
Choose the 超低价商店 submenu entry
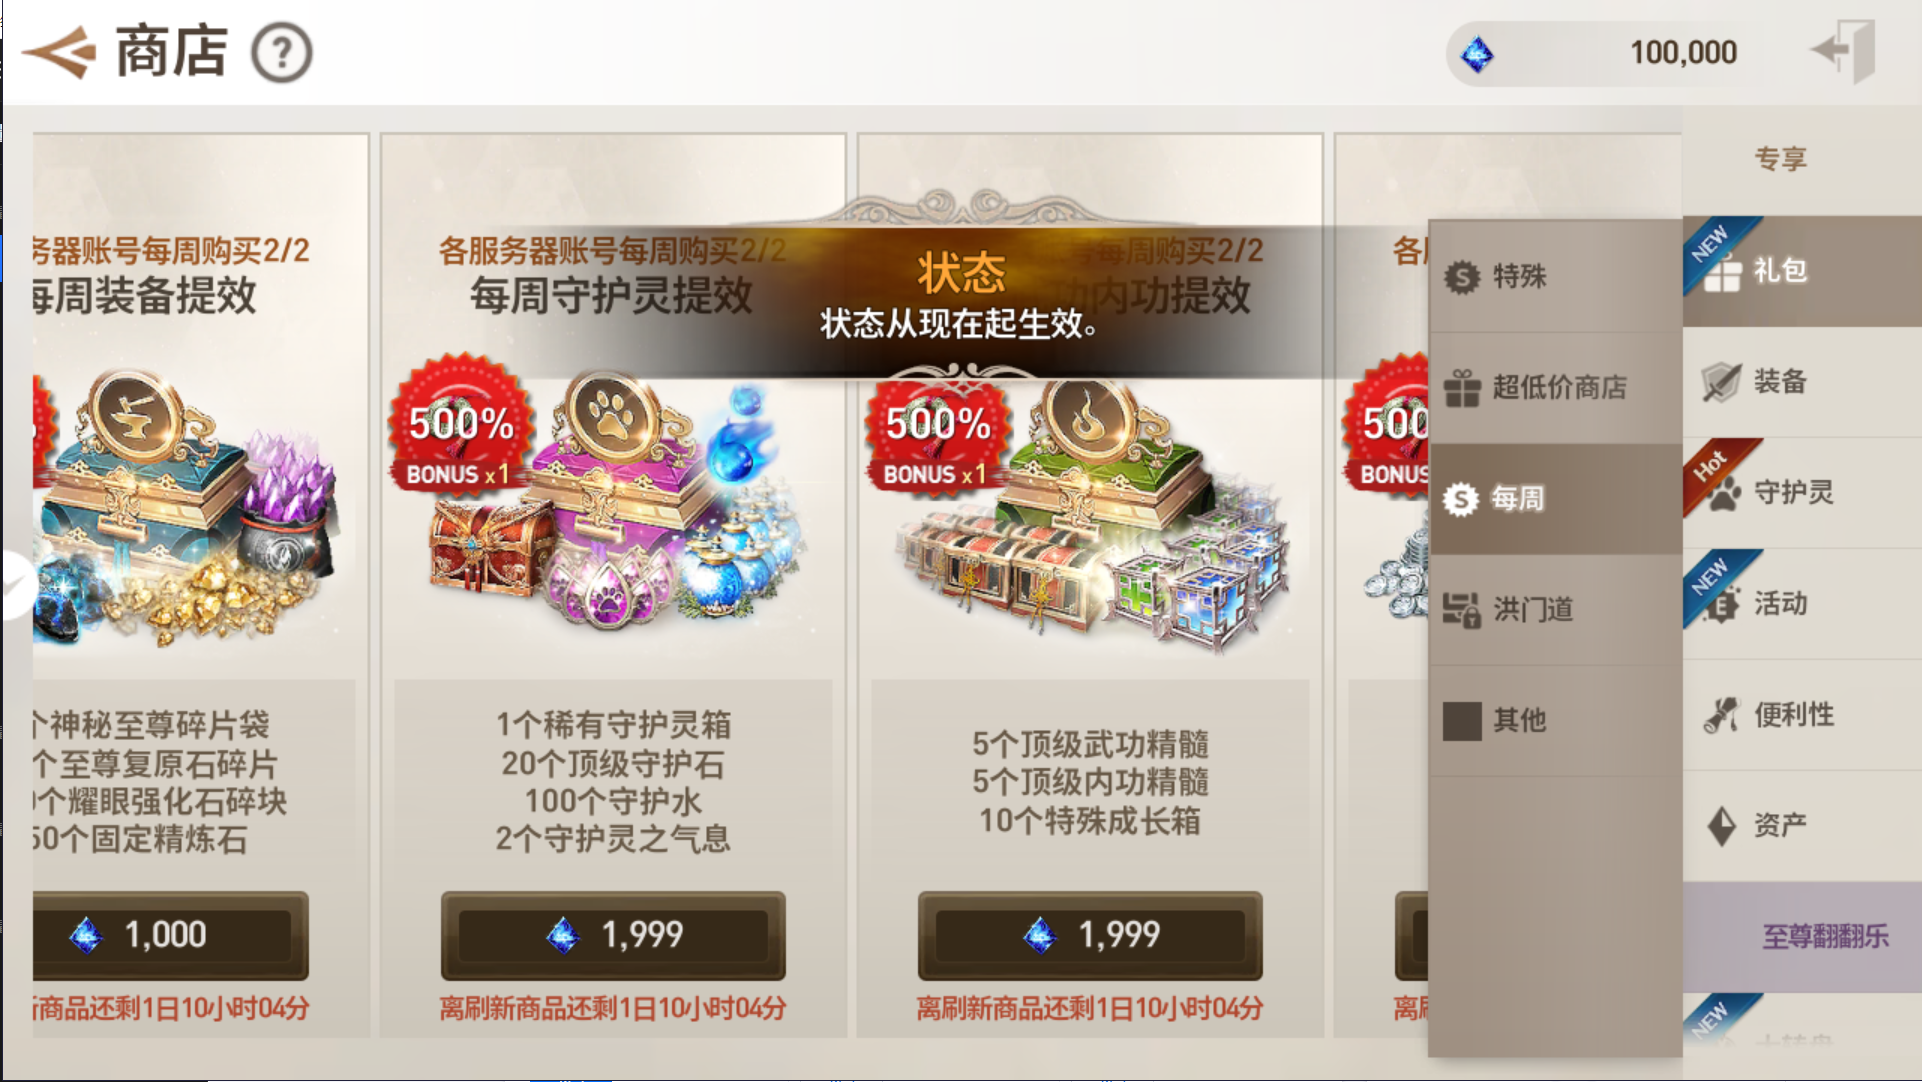[x=1555, y=388]
